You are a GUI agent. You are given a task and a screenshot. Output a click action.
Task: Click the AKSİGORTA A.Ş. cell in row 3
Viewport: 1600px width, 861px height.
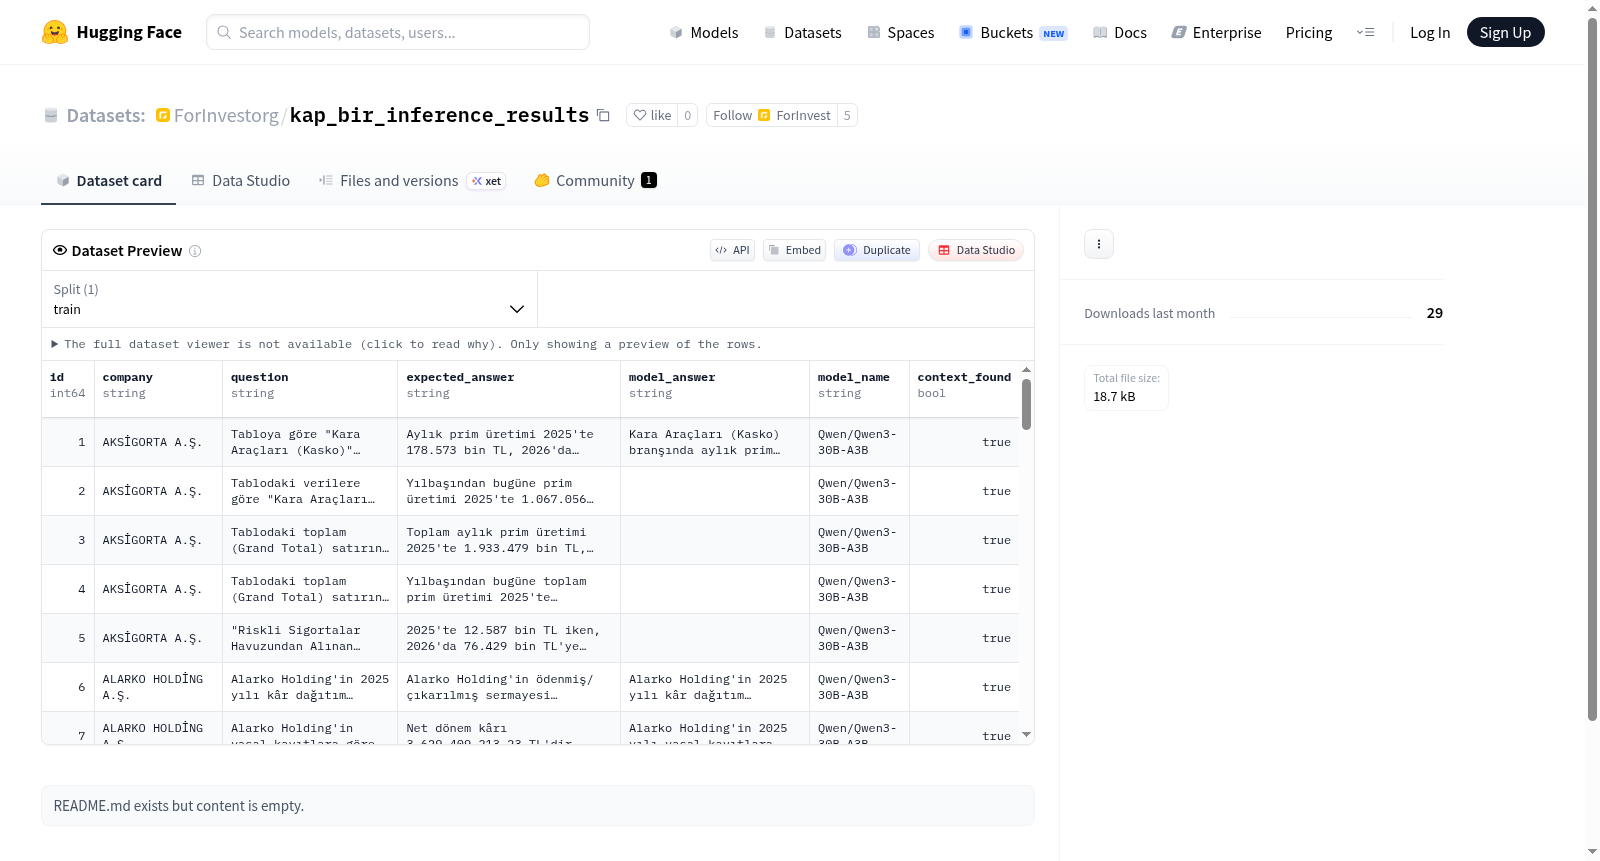(158, 540)
